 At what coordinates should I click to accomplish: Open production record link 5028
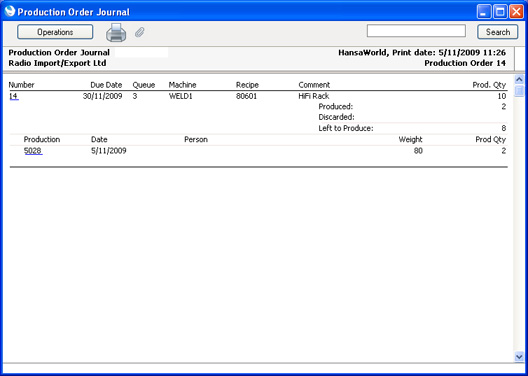point(33,151)
